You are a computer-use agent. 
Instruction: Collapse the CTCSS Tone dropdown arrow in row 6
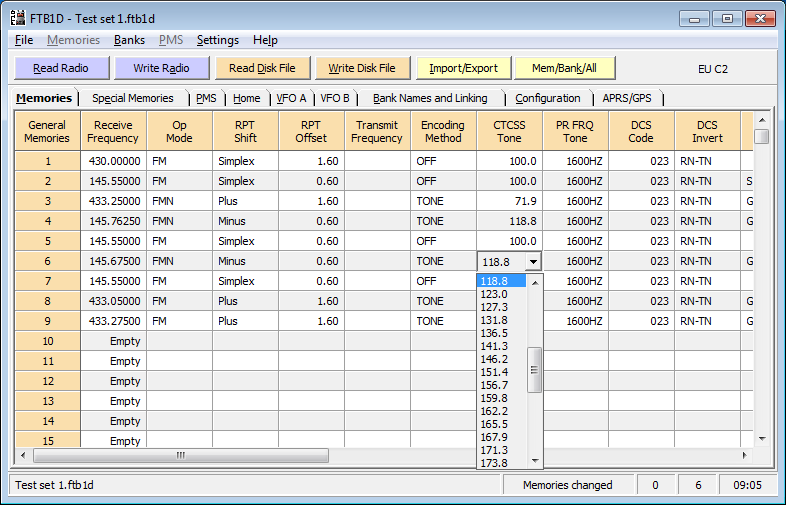coord(533,261)
